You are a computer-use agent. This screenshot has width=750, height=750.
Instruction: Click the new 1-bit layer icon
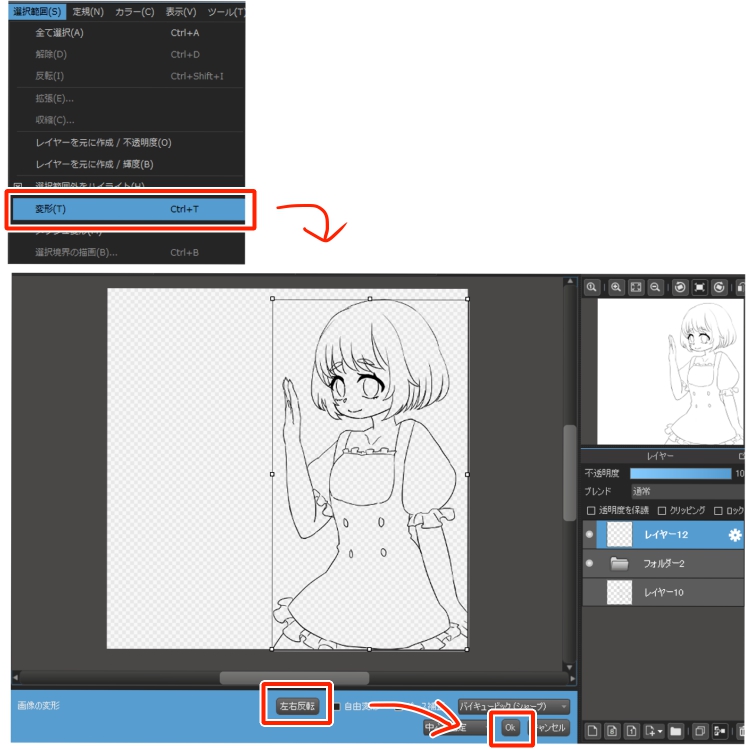pos(631,731)
